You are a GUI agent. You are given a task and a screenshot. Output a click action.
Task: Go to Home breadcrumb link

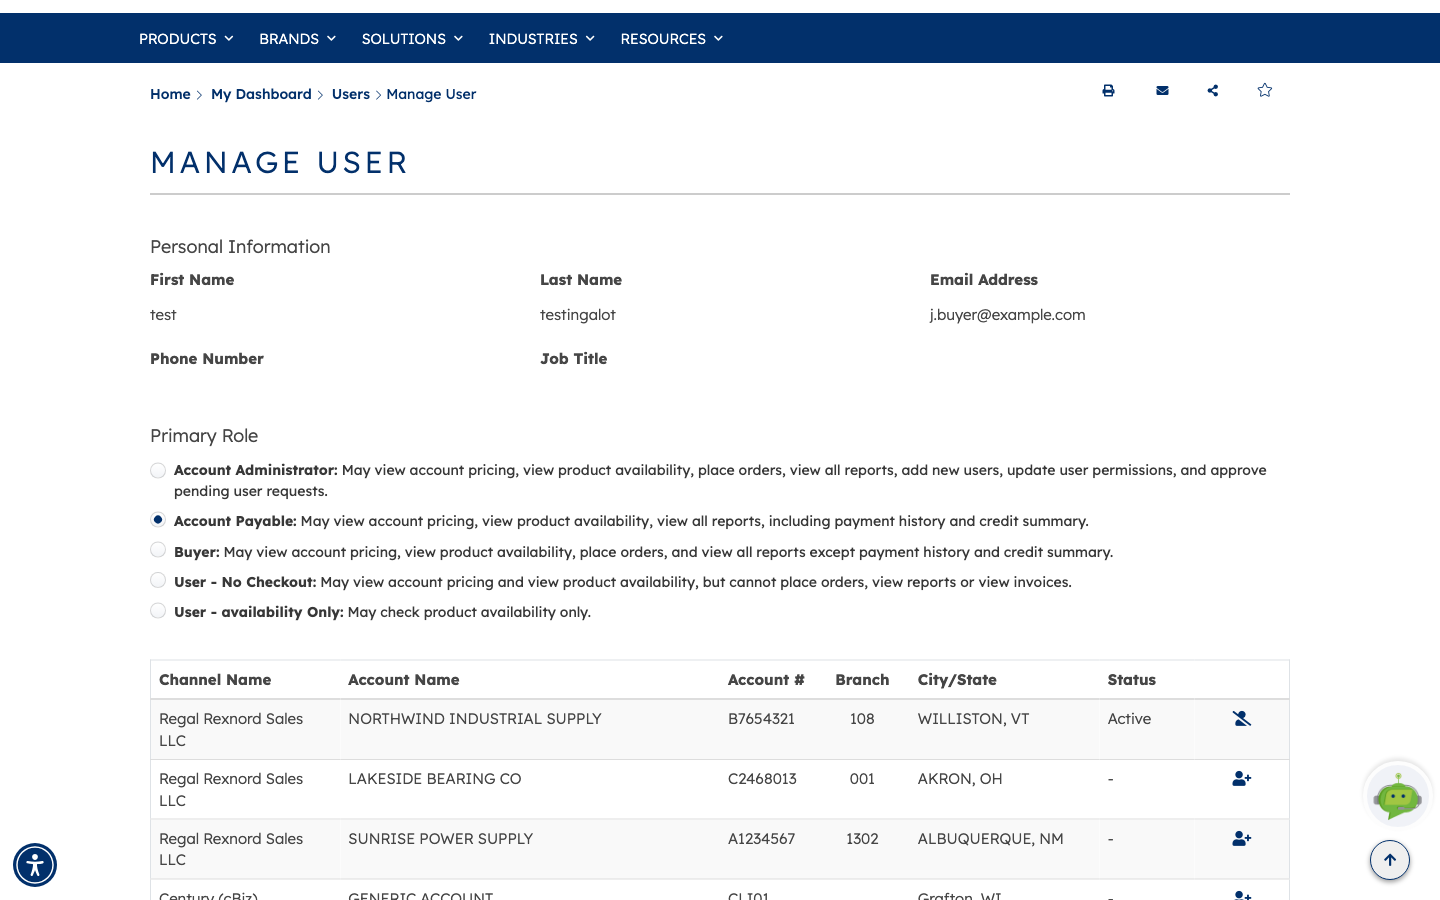[x=170, y=94]
